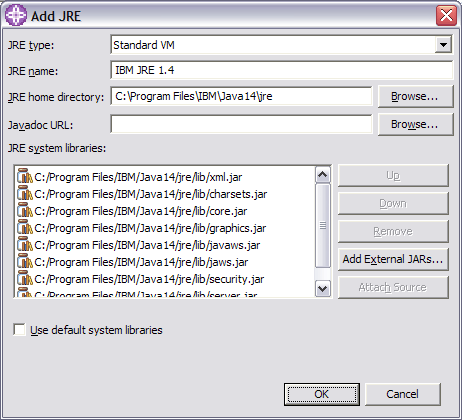This screenshot has width=462, height=420.
Task: Click the jar icon beside jaws.jar
Action: click(25, 261)
